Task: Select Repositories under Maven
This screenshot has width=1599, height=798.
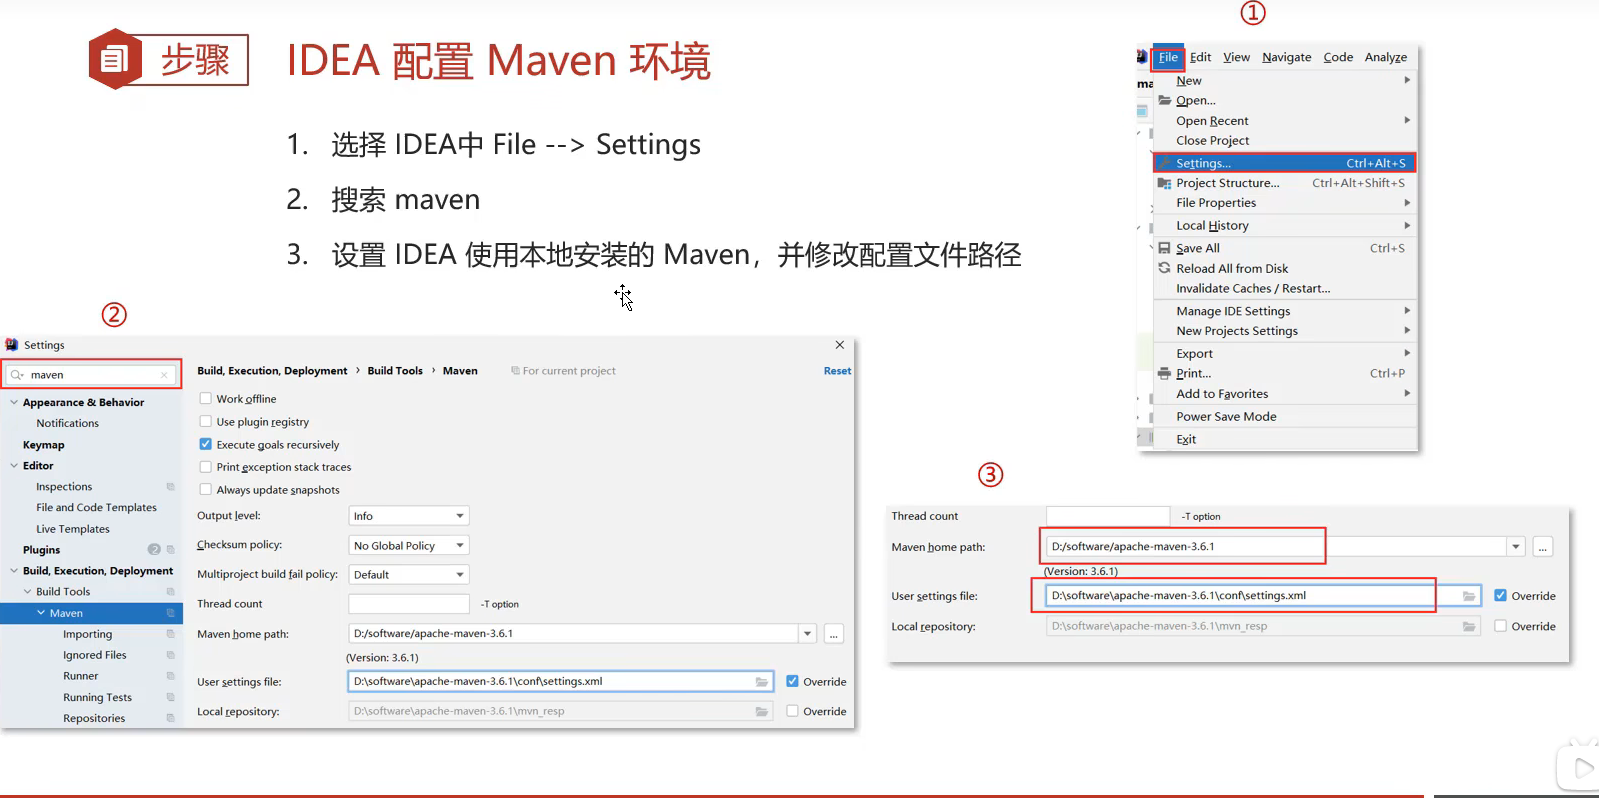Action: [94, 719]
